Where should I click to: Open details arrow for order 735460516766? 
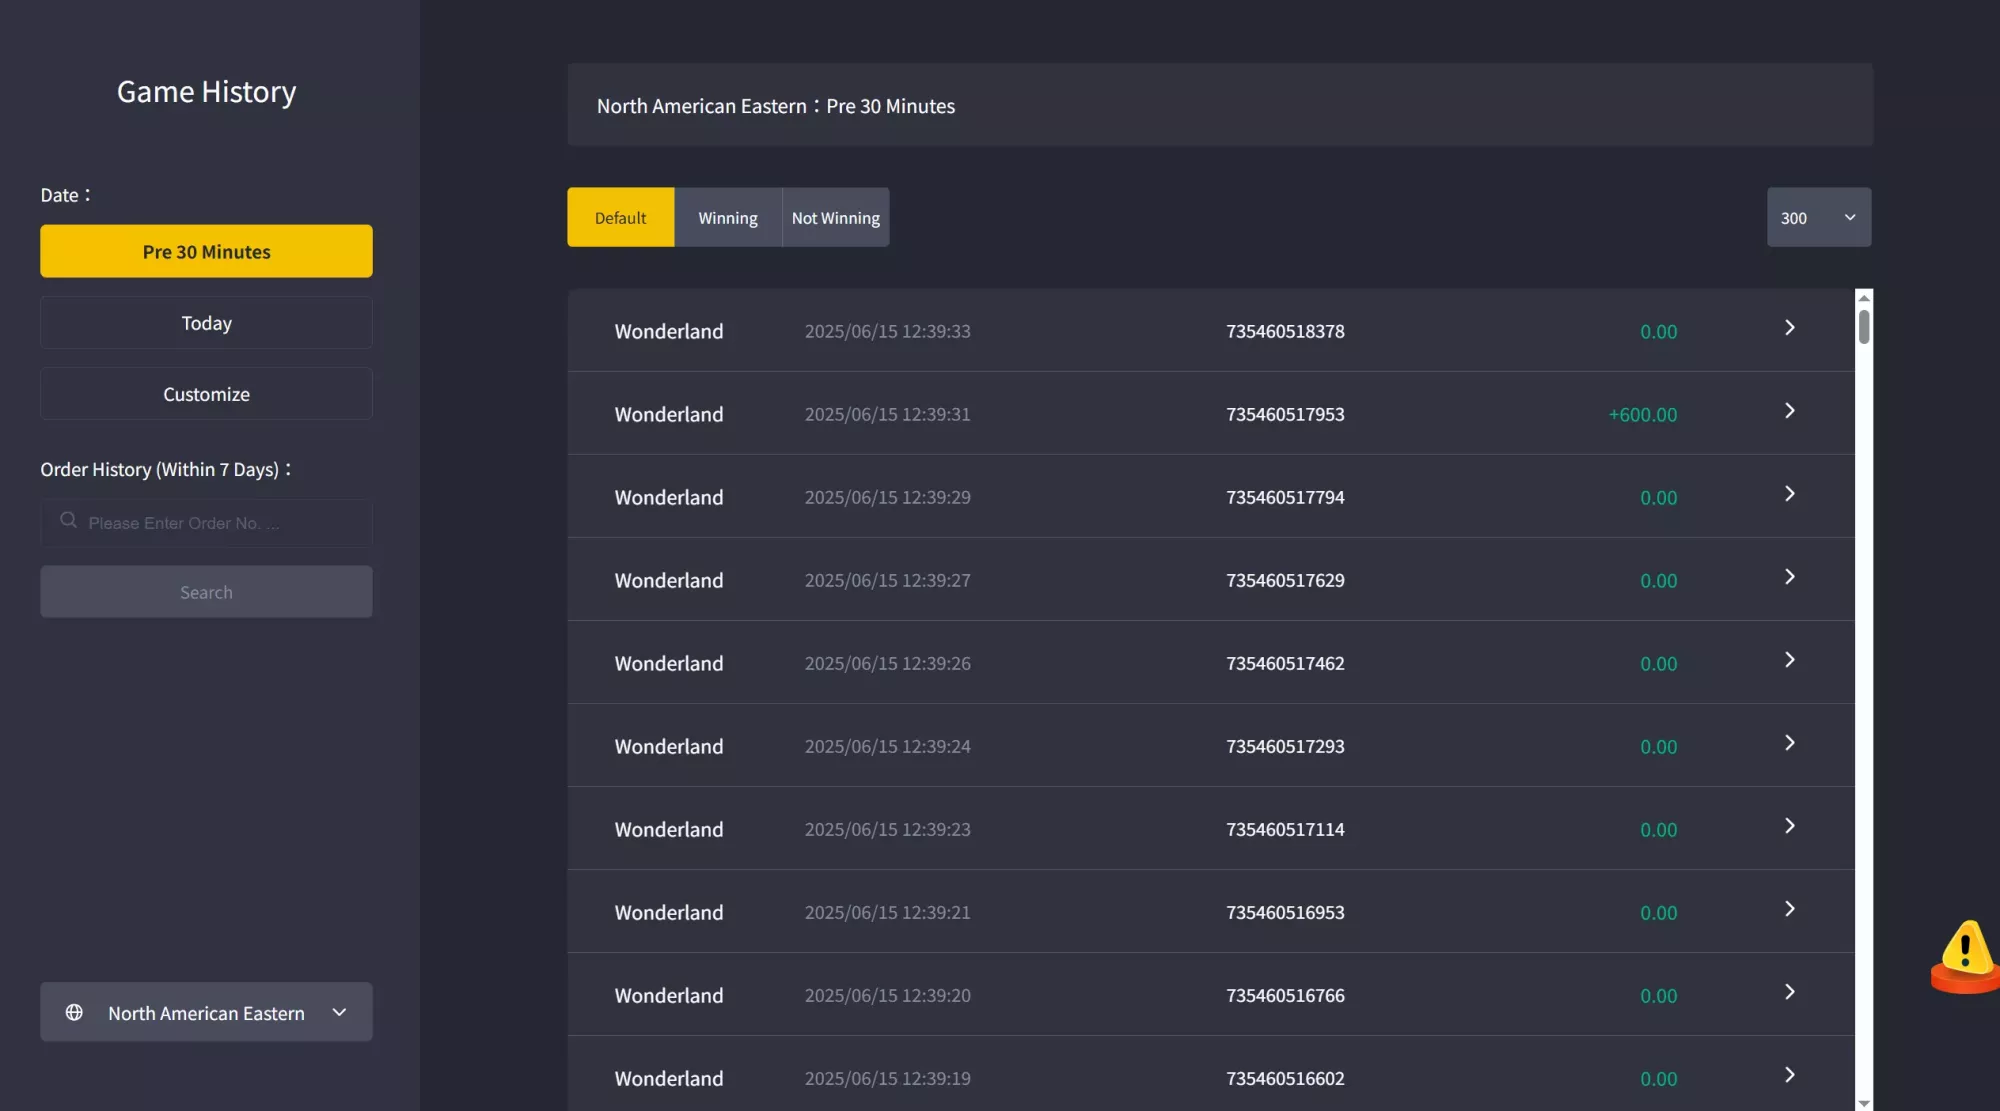tap(1790, 992)
